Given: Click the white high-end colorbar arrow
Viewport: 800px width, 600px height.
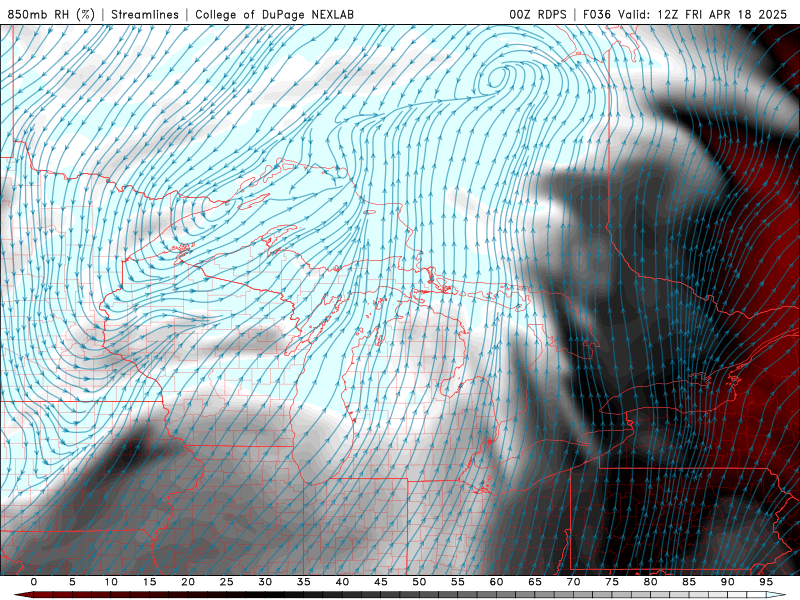Looking at the screenshot, I should click(x=776, y=595).
